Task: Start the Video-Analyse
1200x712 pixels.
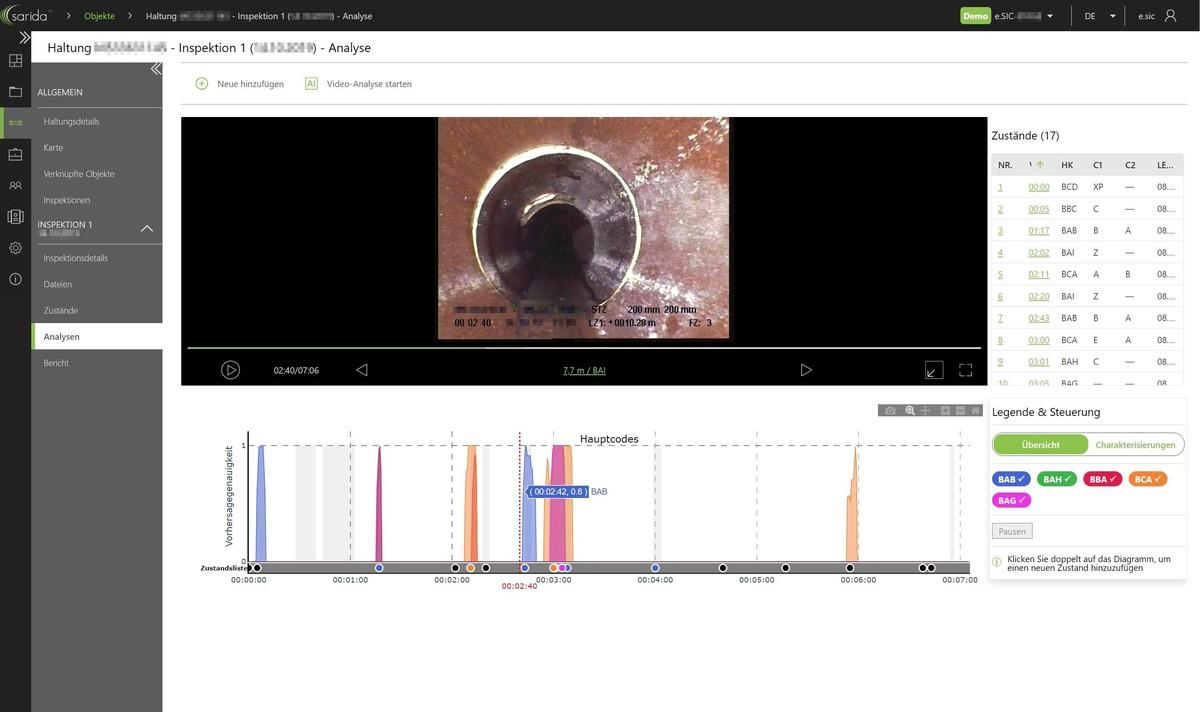Action: pos(369,82)
